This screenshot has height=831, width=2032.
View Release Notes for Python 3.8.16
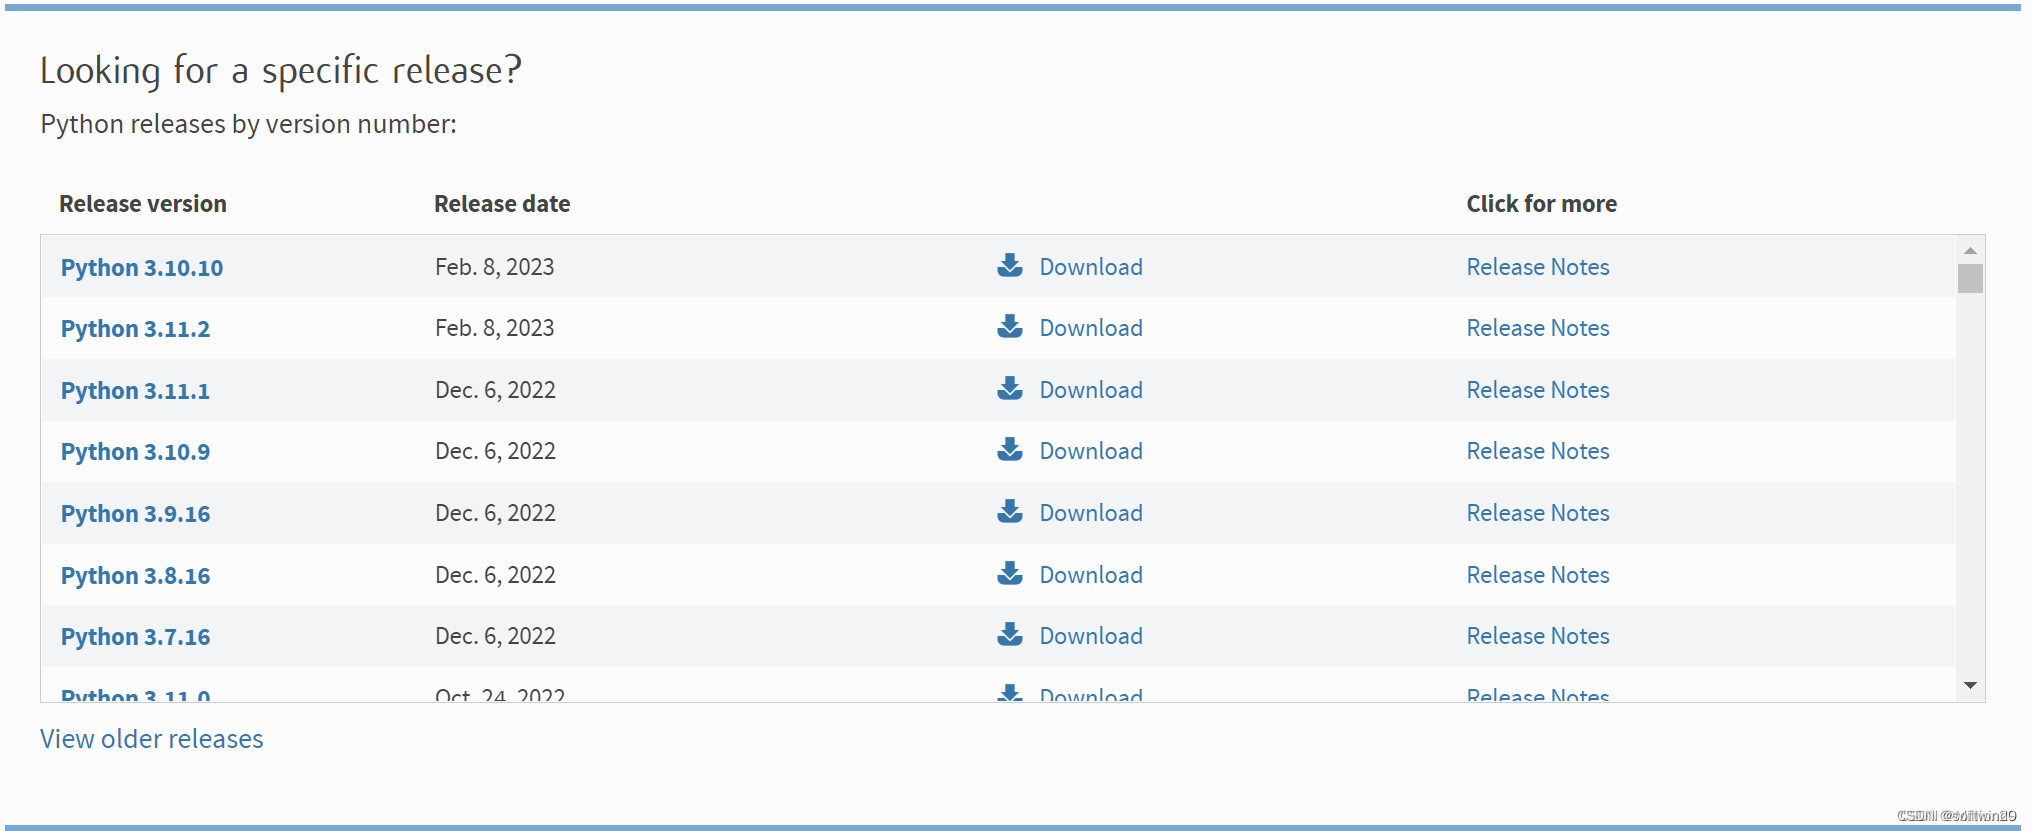pyautogui.click(x=1538, y=575)
